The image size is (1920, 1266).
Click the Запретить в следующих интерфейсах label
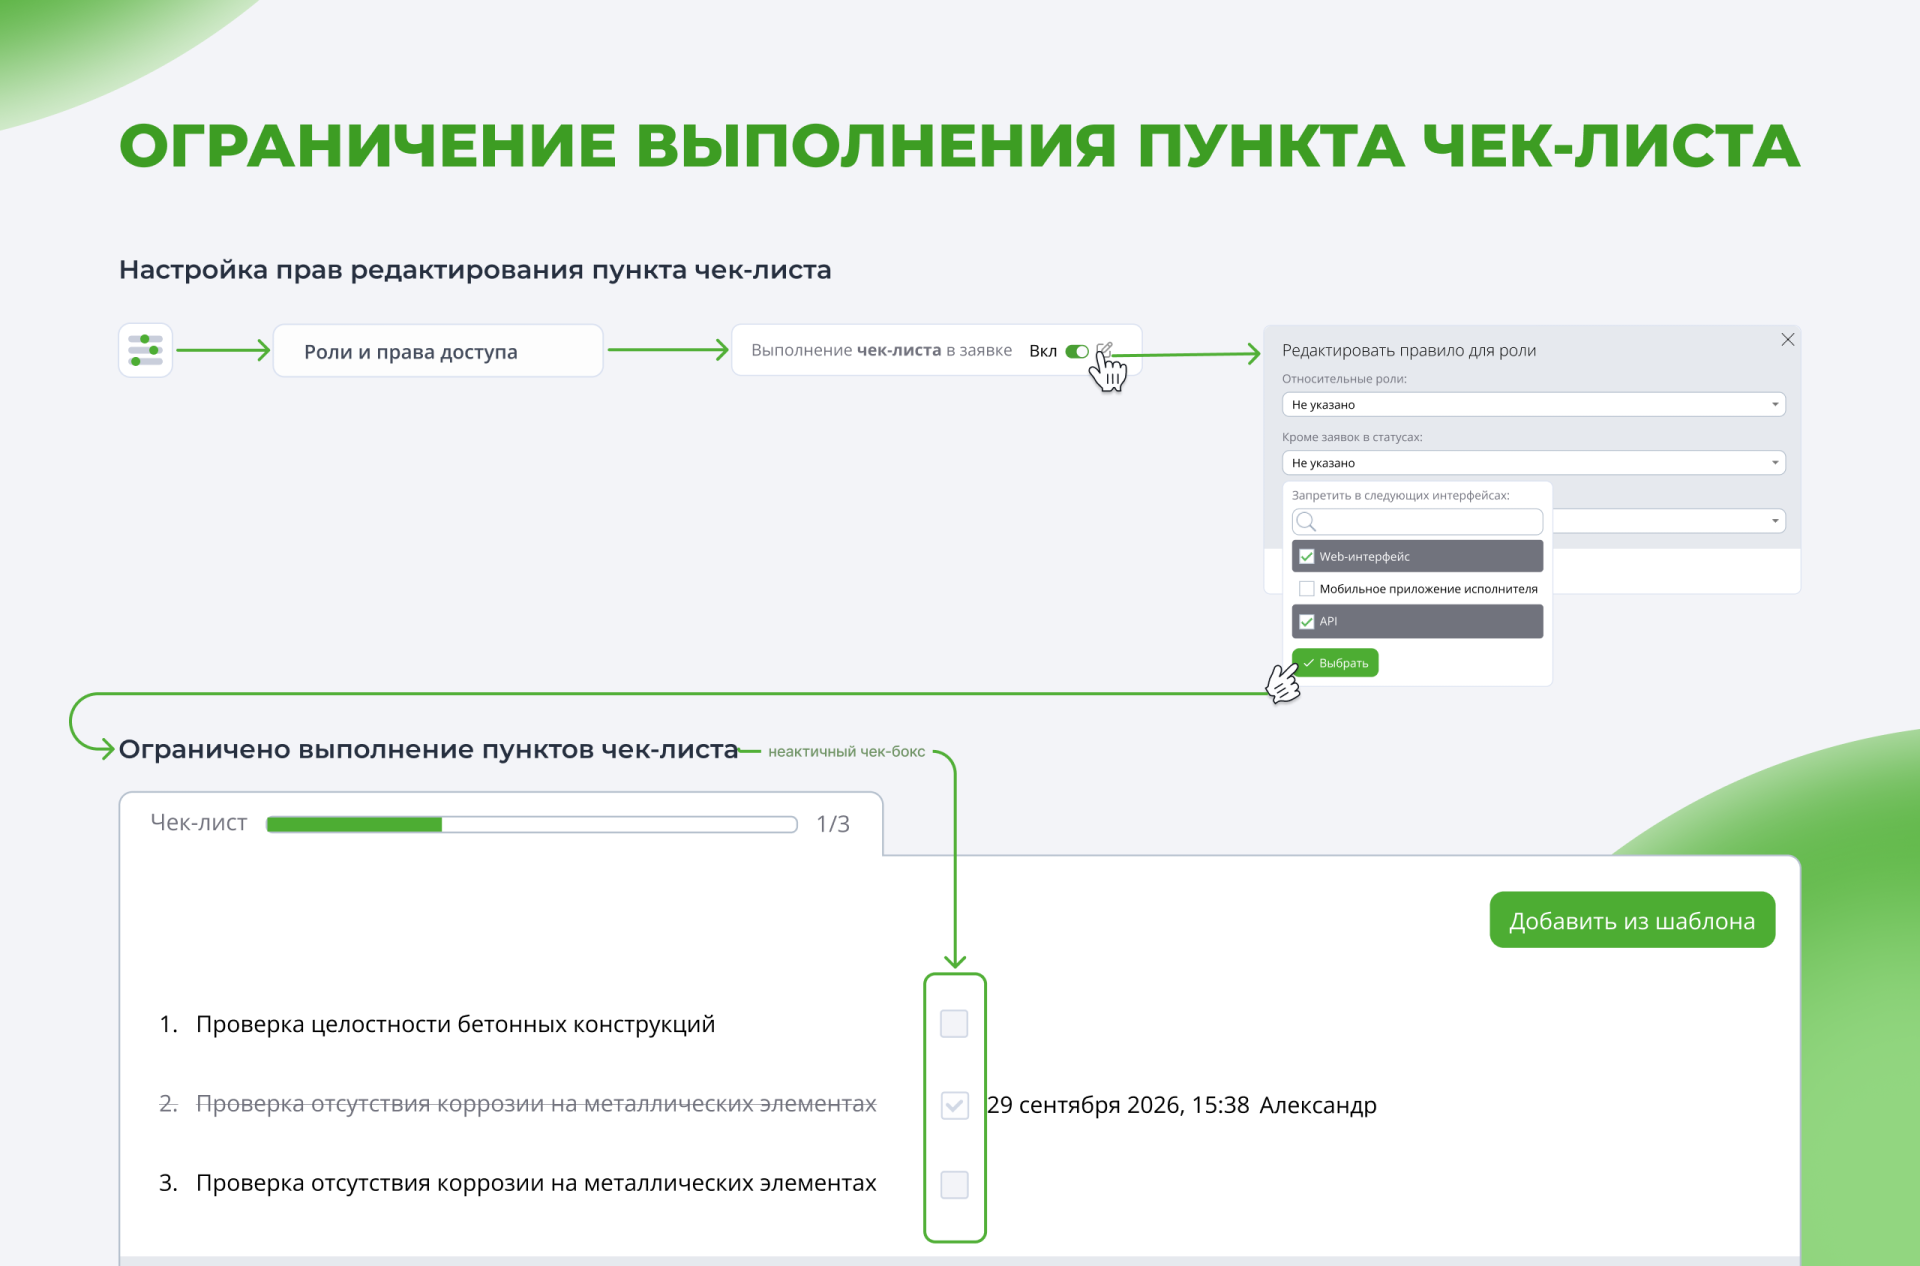pyautogui.click(x=1400, y=495)
